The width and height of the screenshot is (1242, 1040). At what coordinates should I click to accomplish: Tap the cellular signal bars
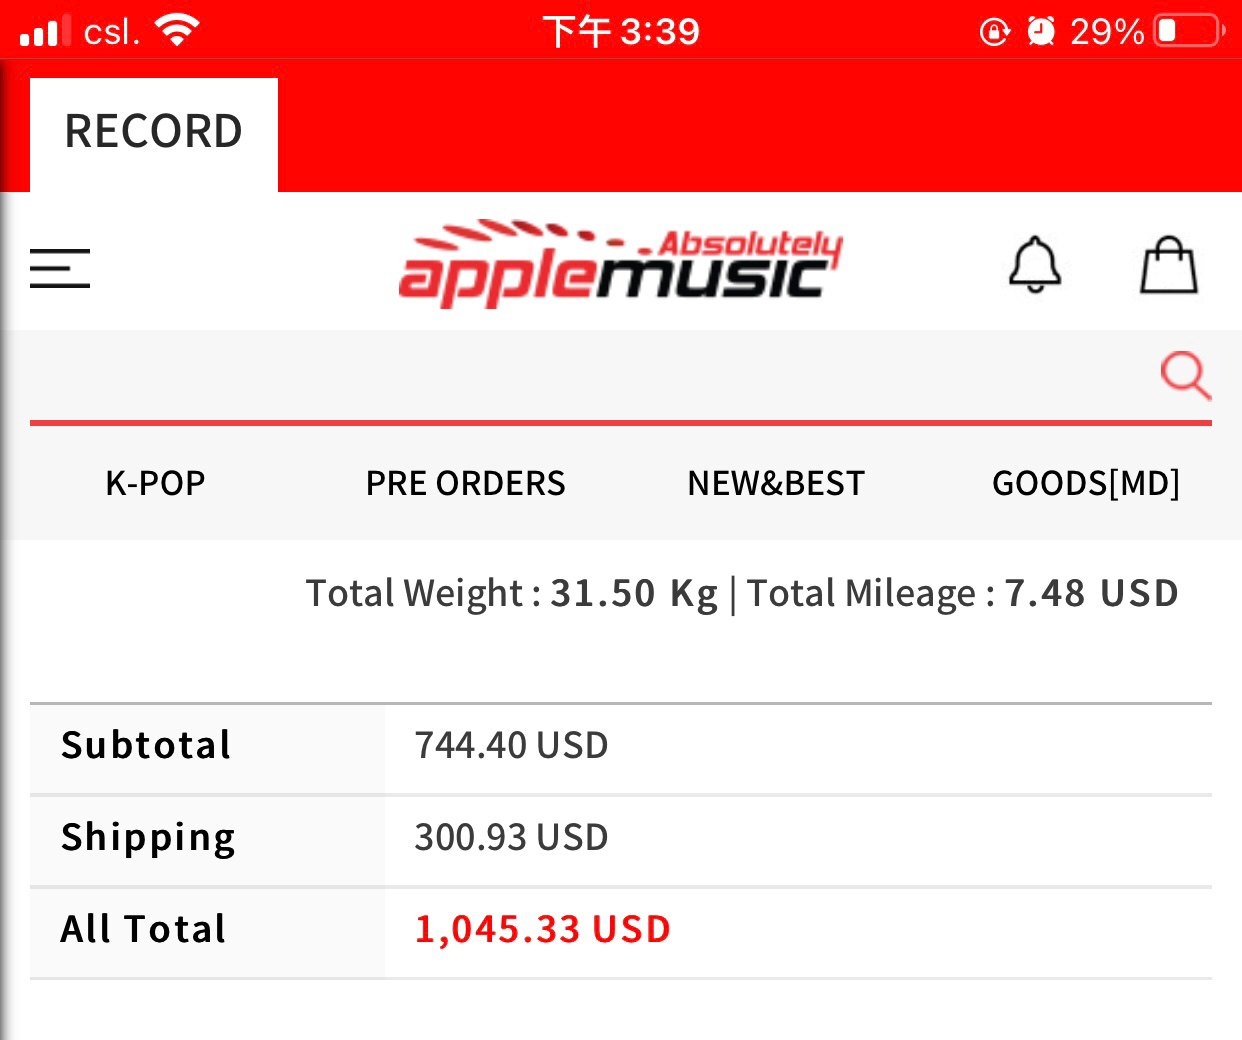click(45, 31)
